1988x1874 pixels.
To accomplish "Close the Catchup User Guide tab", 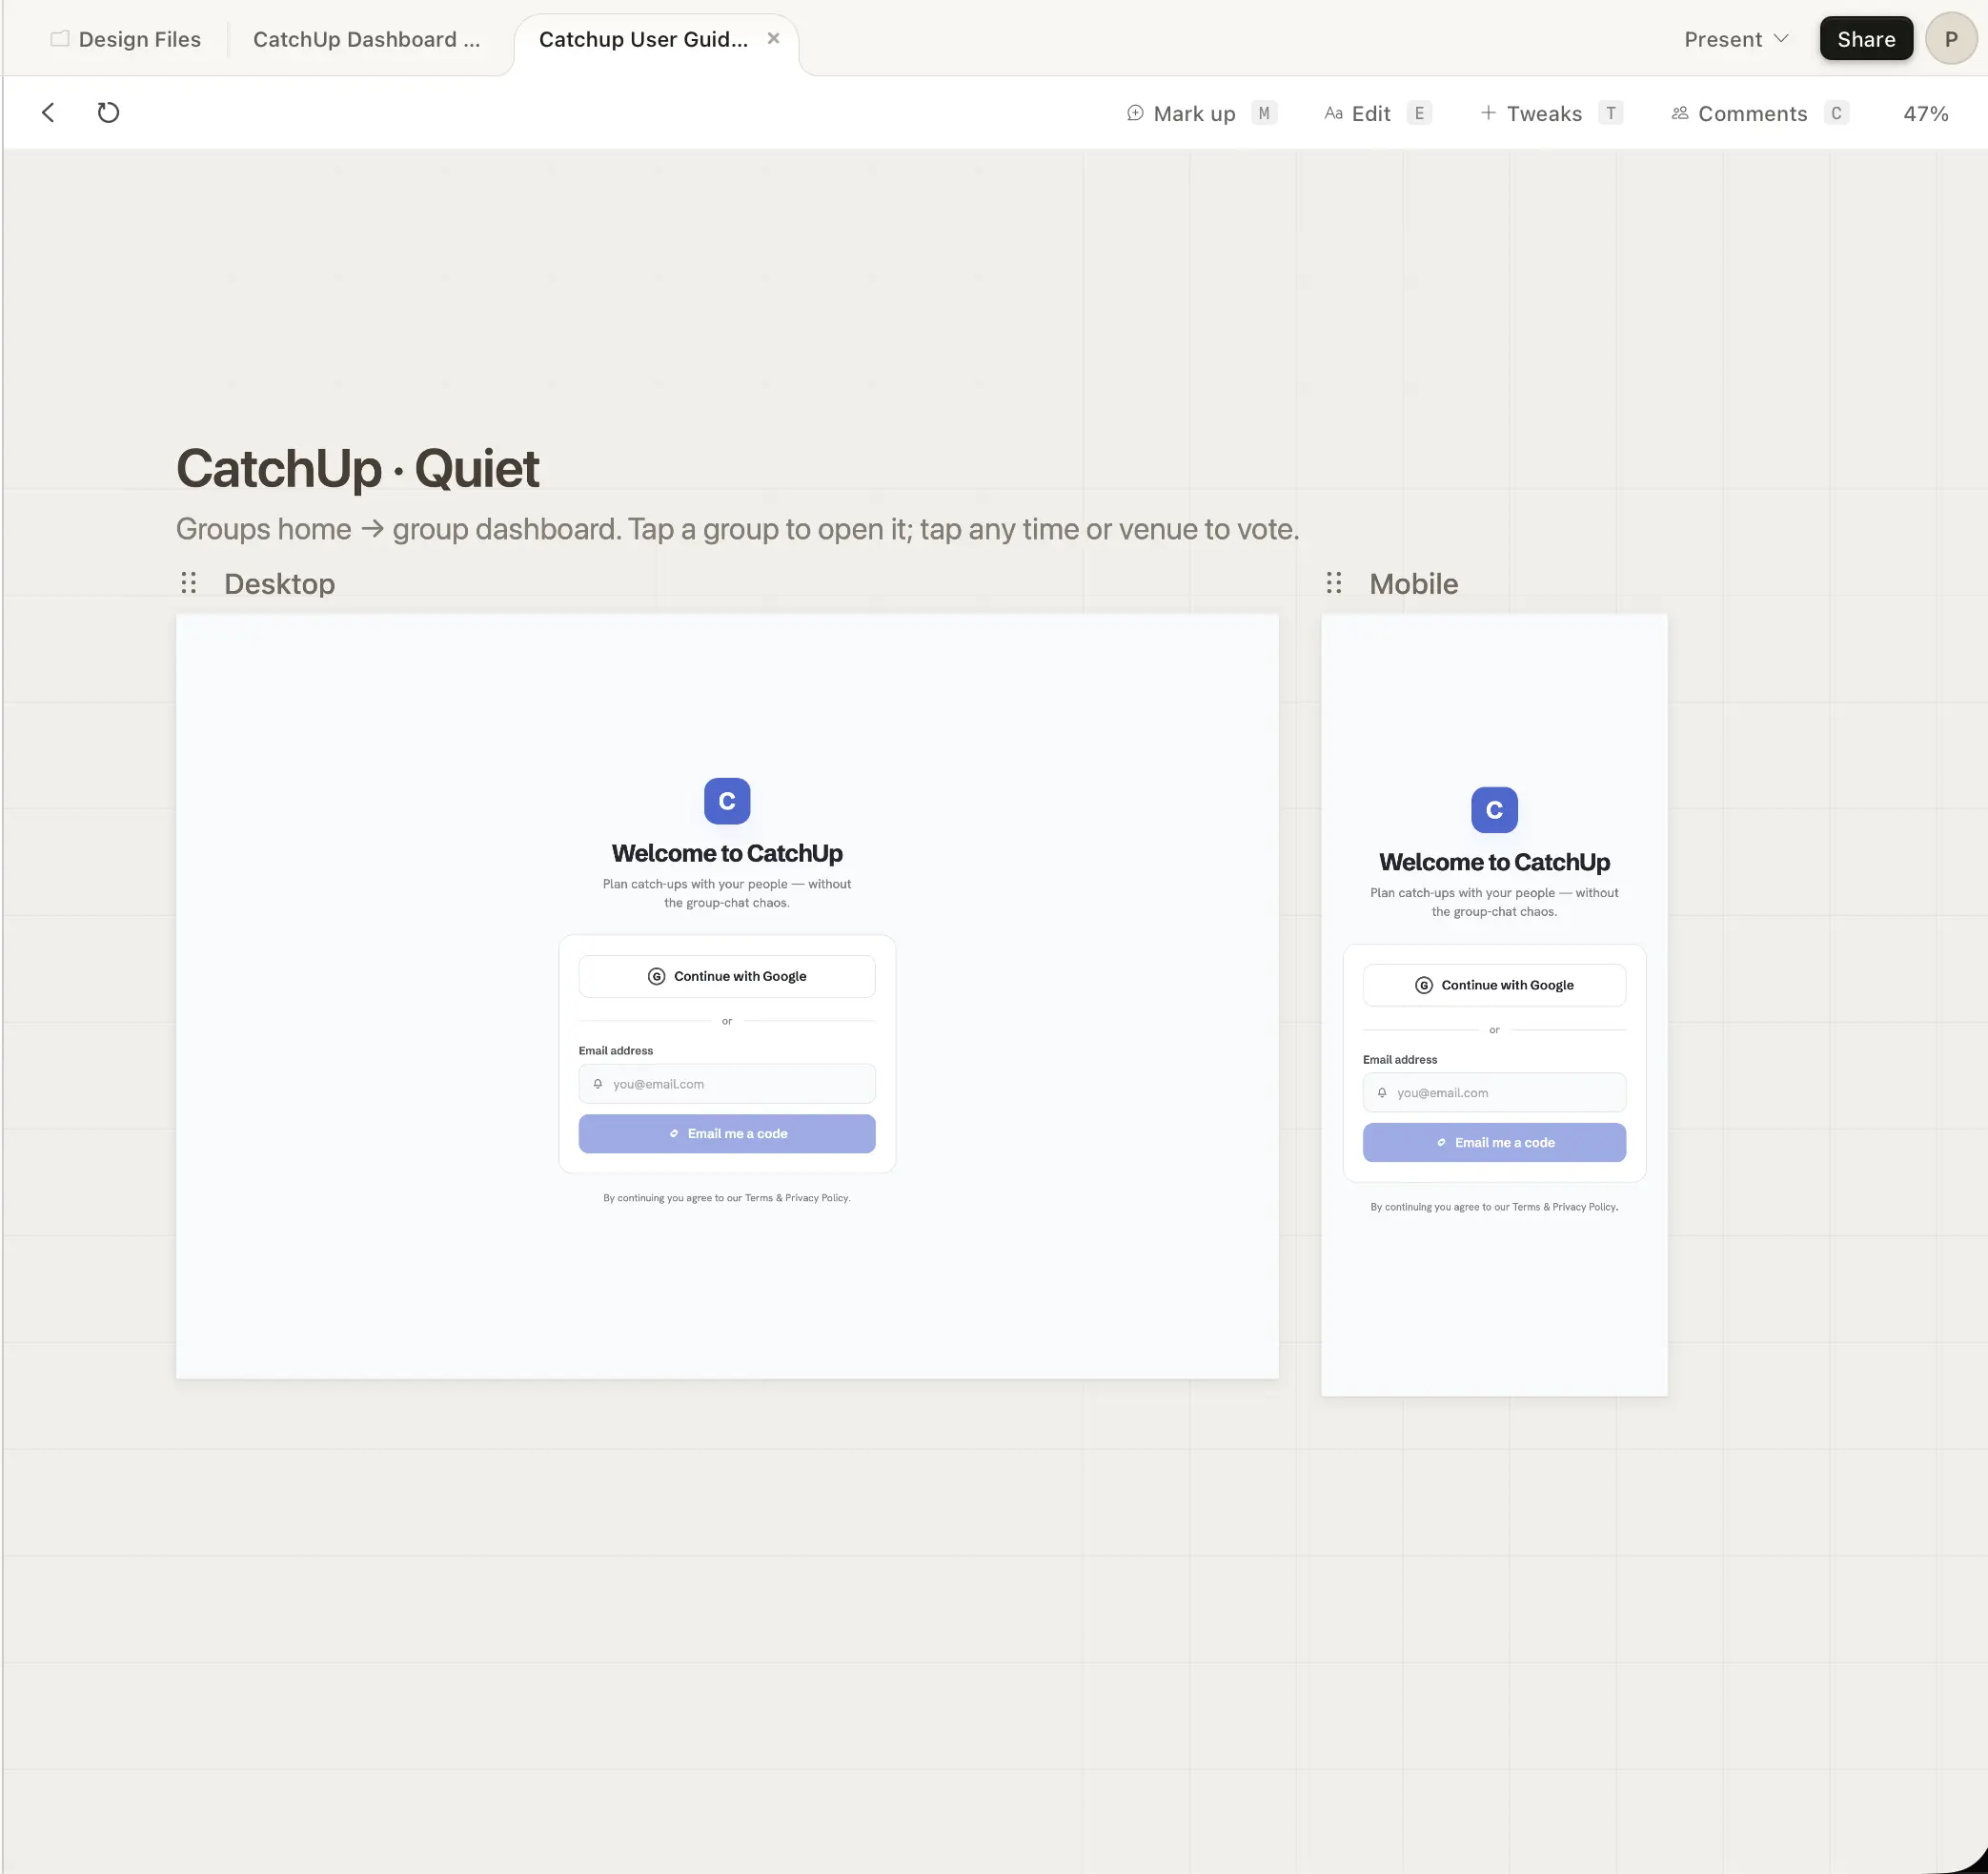I will 773,38.
